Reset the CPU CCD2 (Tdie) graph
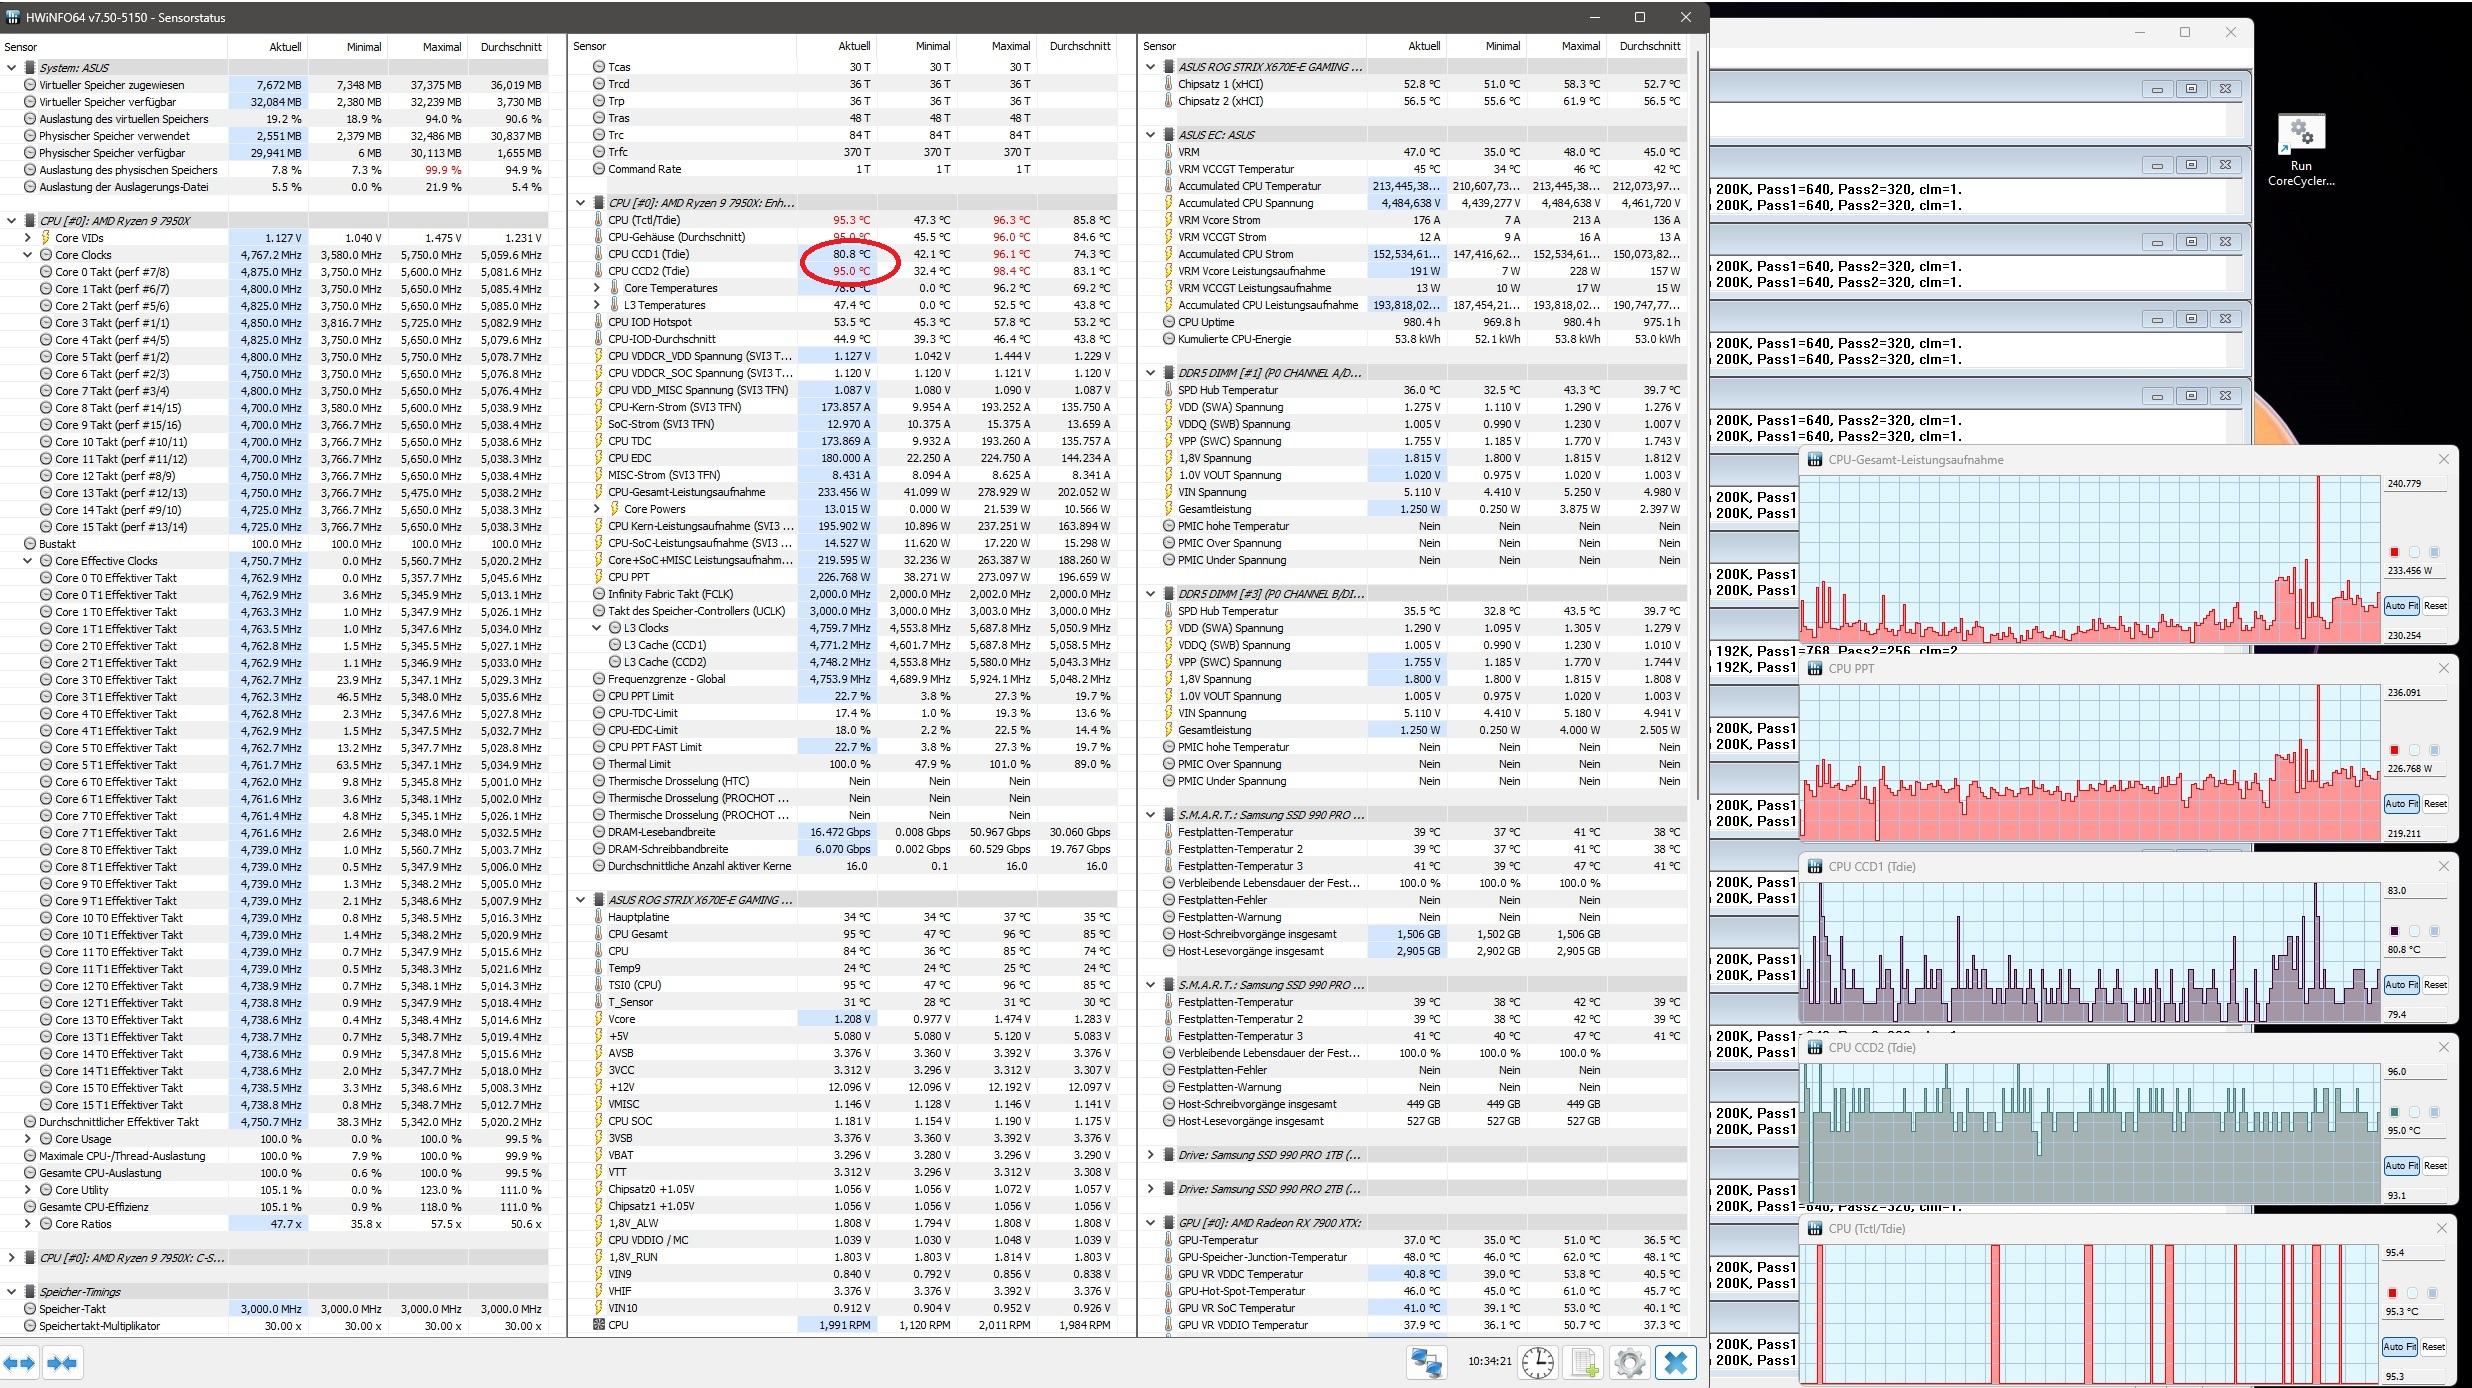The image size is (2472, 1388). point(2435,1166)
